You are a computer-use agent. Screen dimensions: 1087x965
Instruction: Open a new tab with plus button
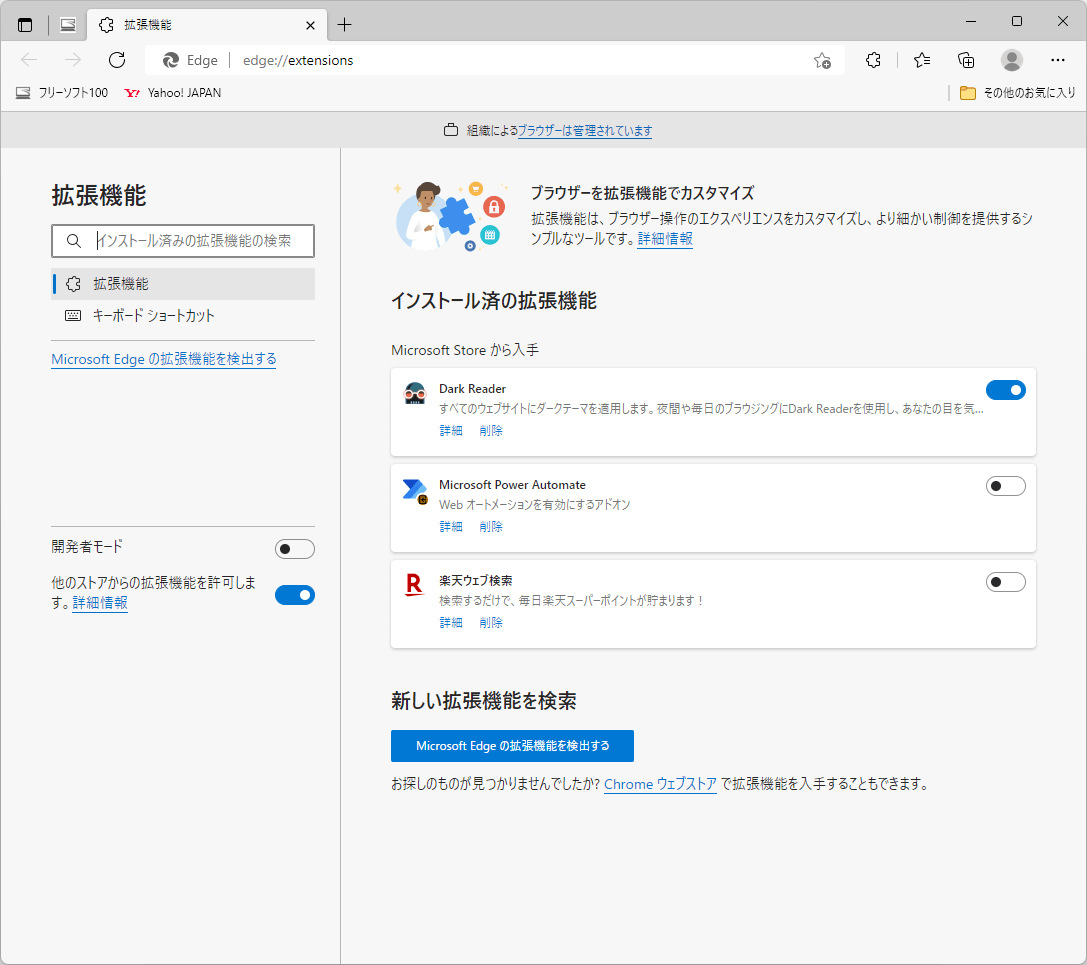345,25
